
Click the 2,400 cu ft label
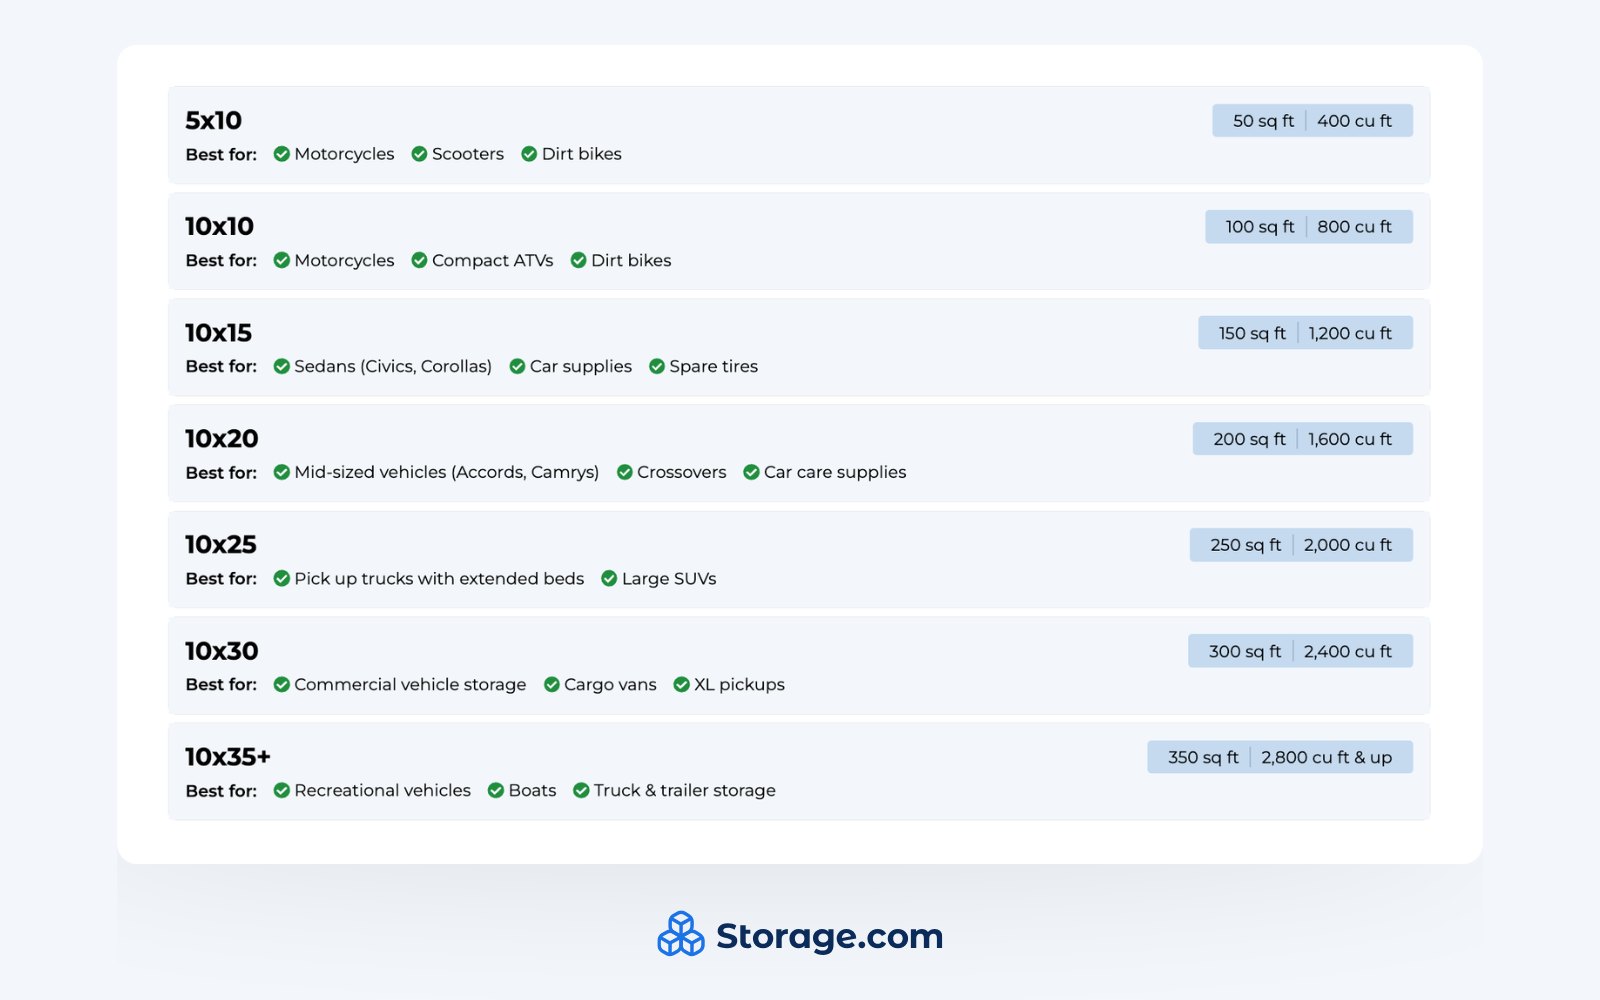(1348, 651)
